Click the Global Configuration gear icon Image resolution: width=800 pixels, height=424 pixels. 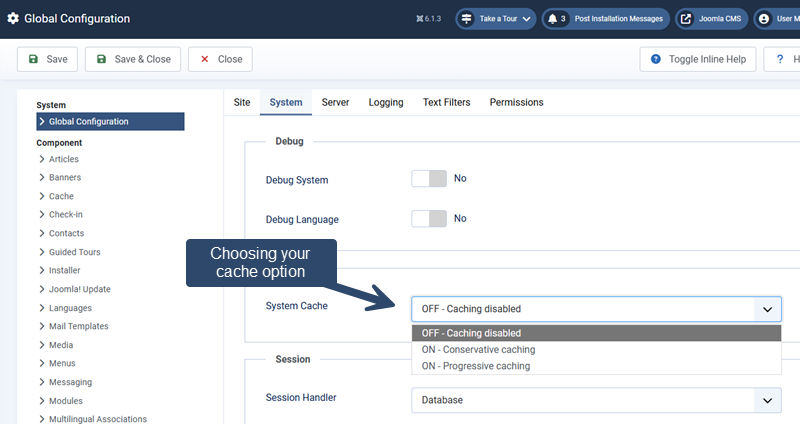[13, 18]
